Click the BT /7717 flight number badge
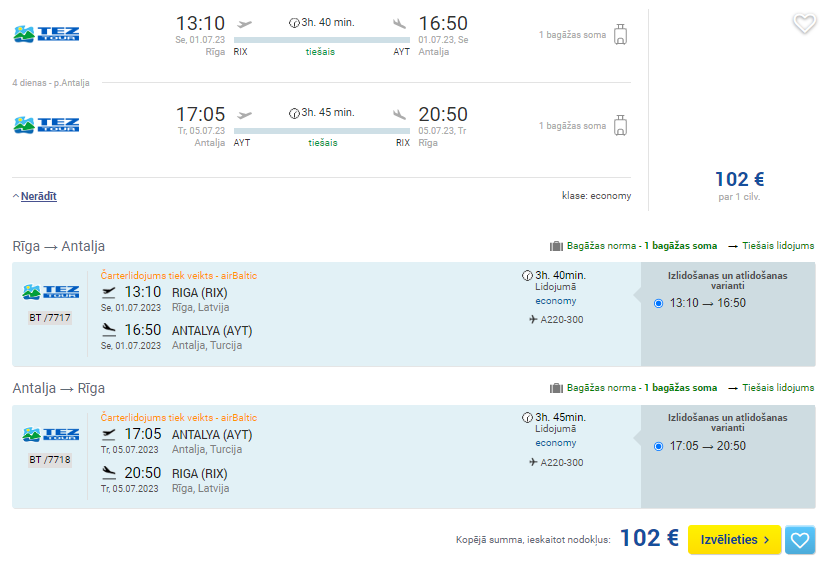825x570 pixels. (x=49, y=318)
